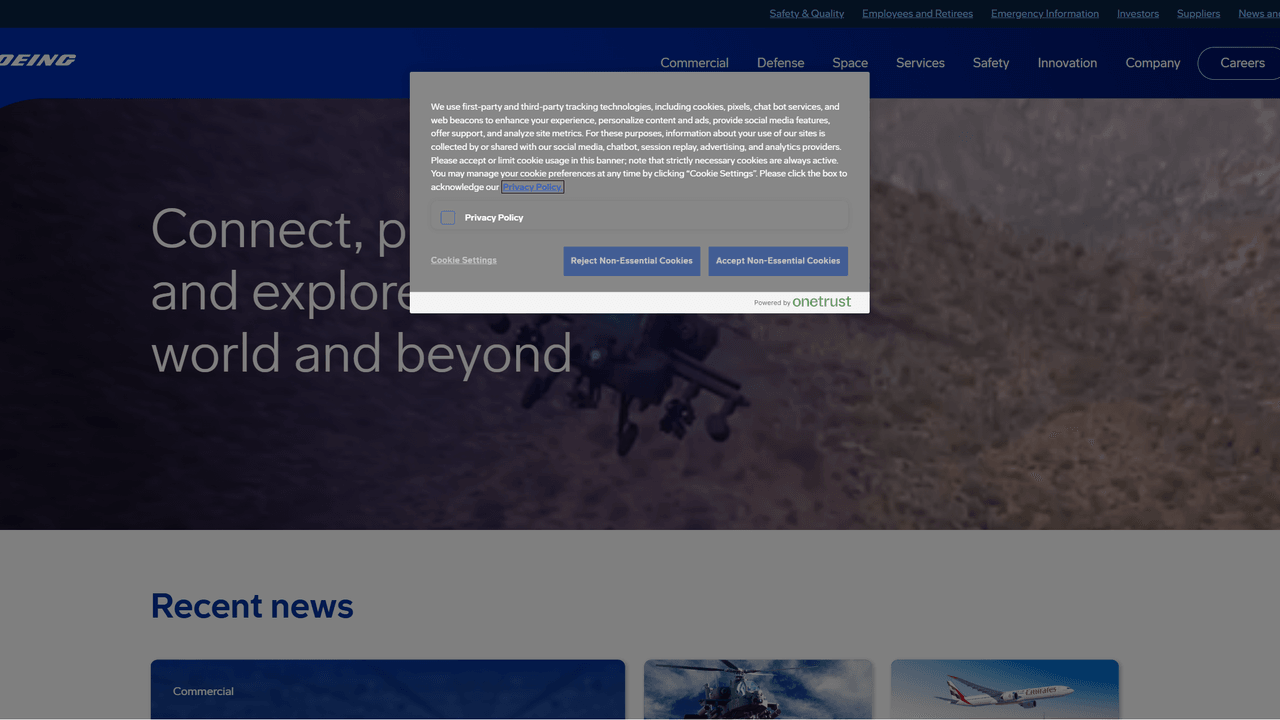Open the Defense navigation menu
The image size is (1280, 720).
[x=780, y=63]
